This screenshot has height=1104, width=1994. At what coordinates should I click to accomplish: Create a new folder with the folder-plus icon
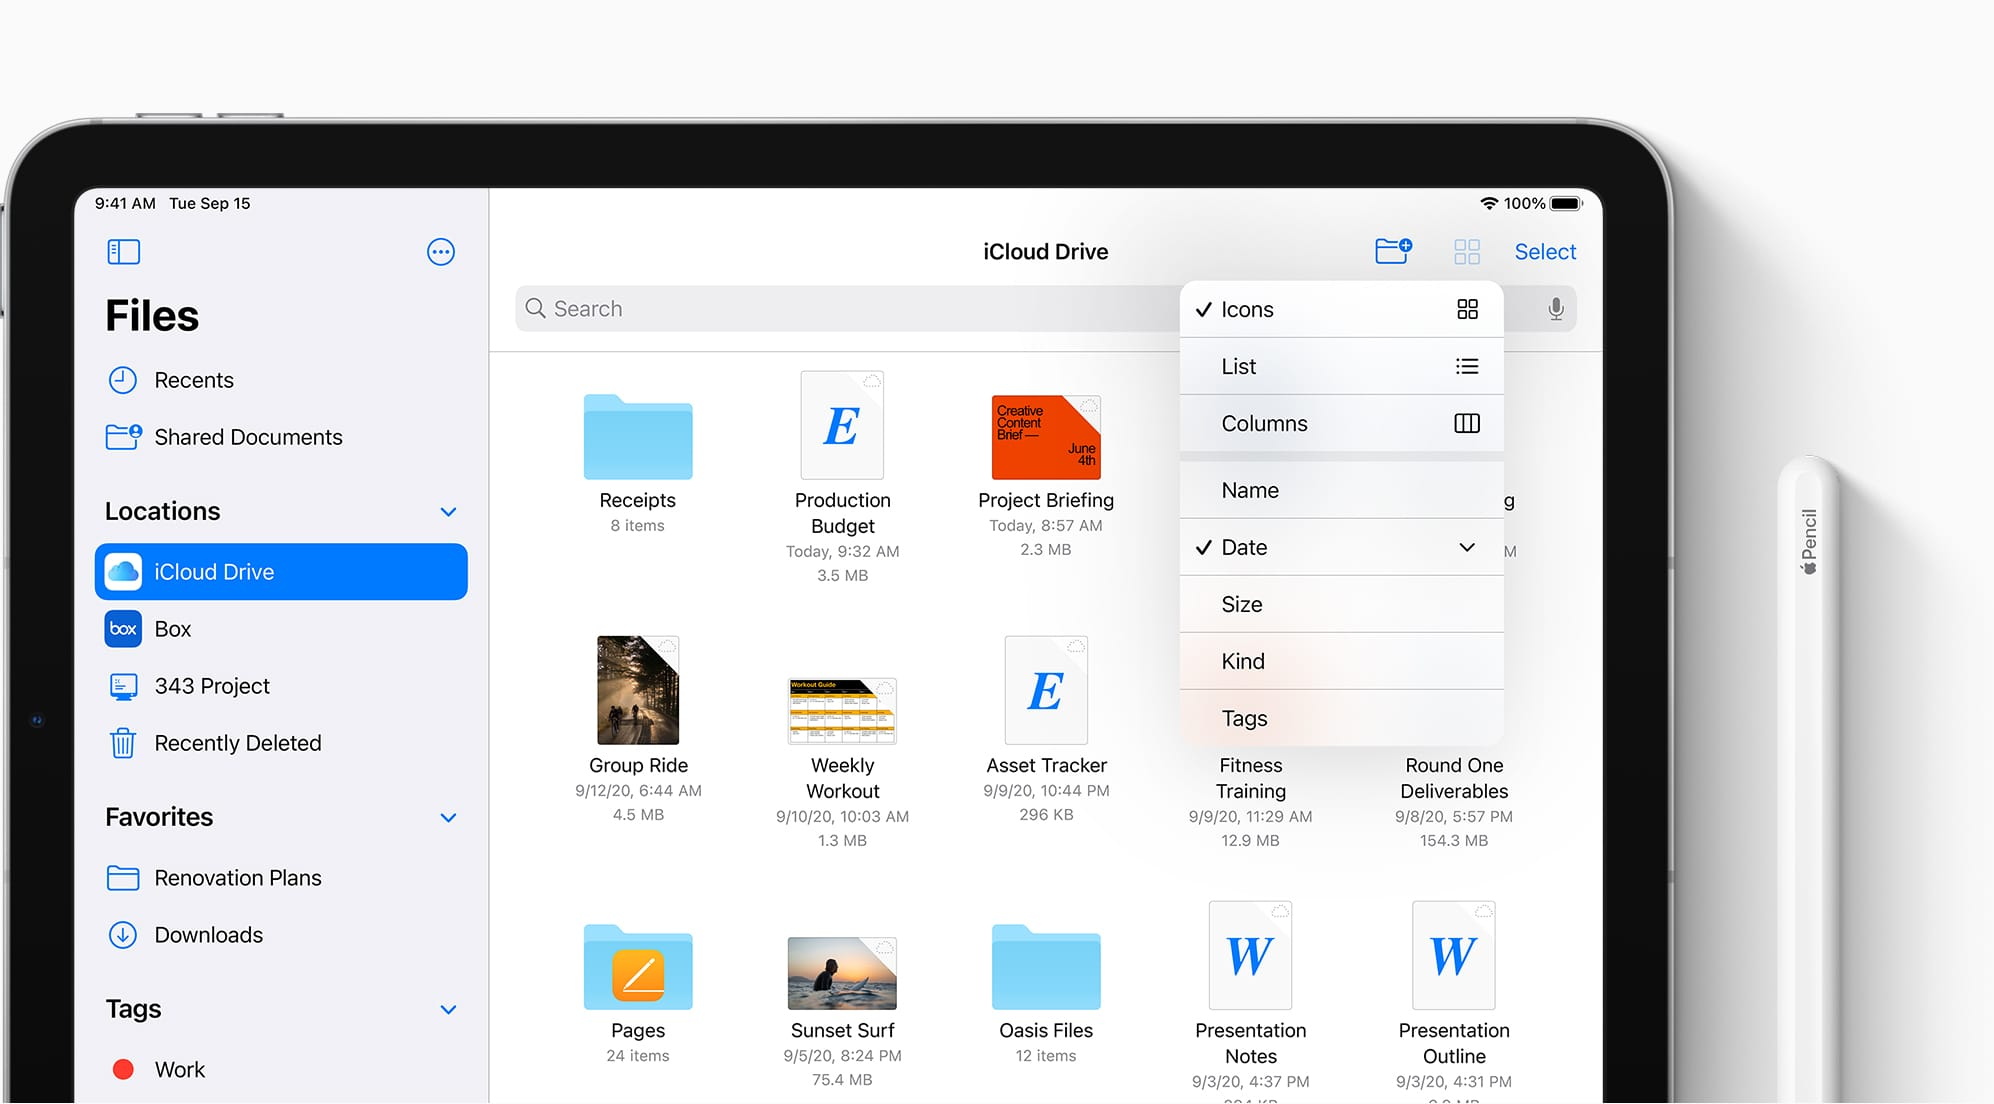pyautogui.click(x=1393, y=251)
